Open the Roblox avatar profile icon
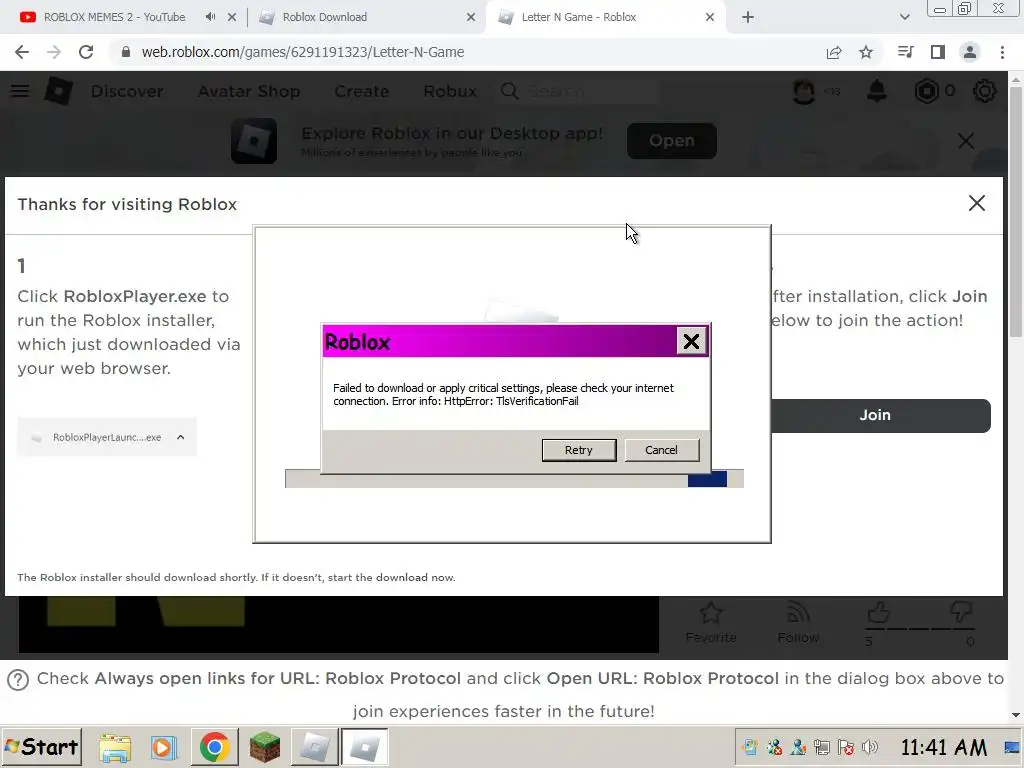1024x768 pixels. pos(803,91)
